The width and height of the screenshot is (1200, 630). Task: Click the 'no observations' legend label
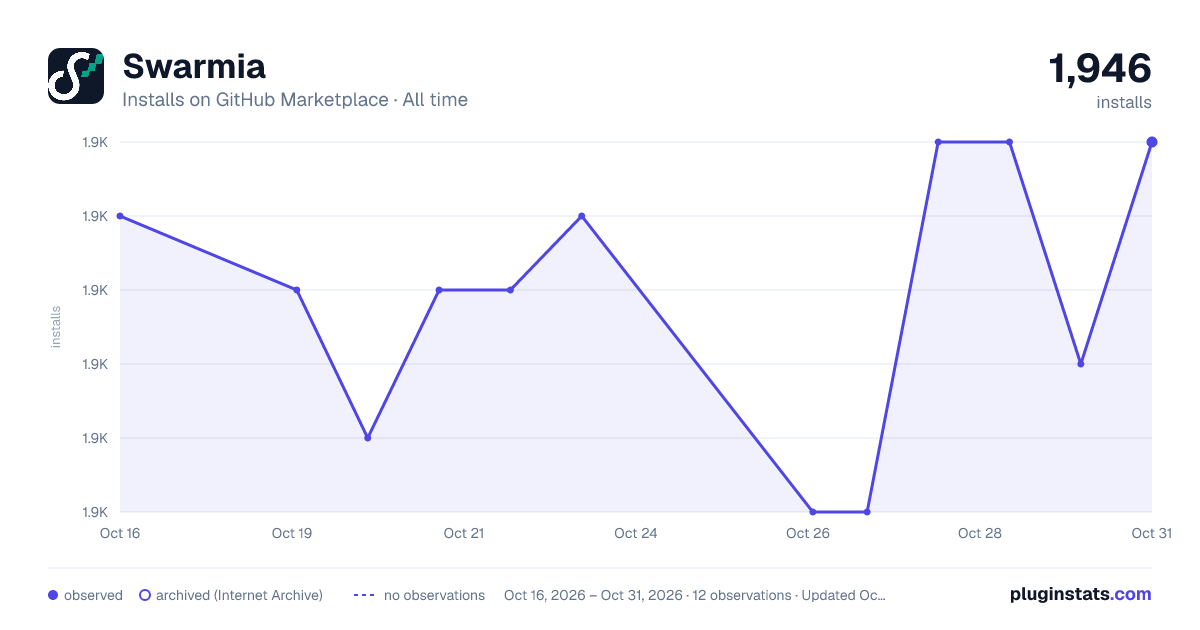(x=434, y=595)
